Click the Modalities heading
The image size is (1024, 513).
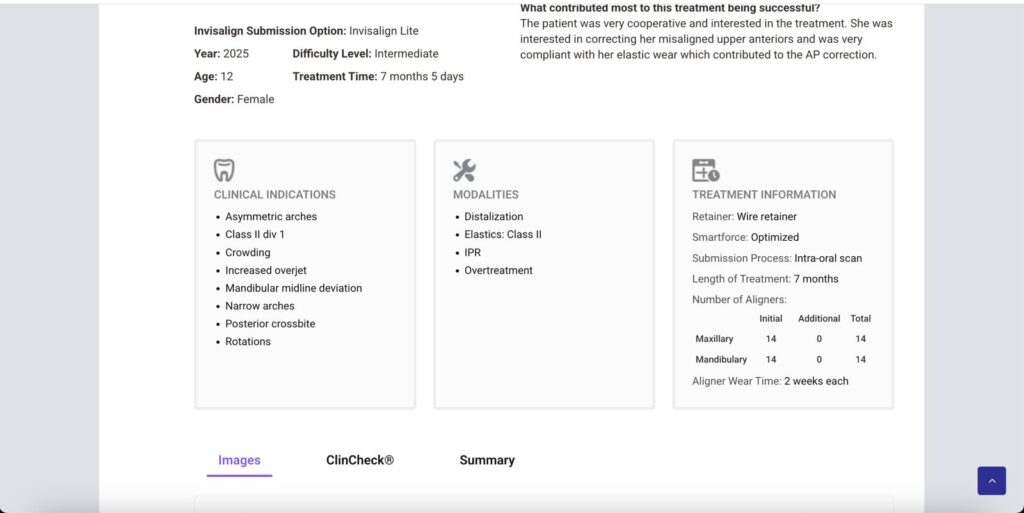click(486, 195)
